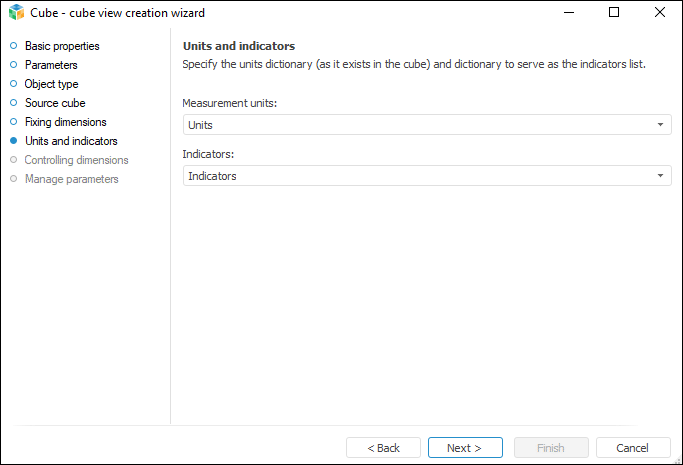Click the Source cube step bullet

coord(13,103)
